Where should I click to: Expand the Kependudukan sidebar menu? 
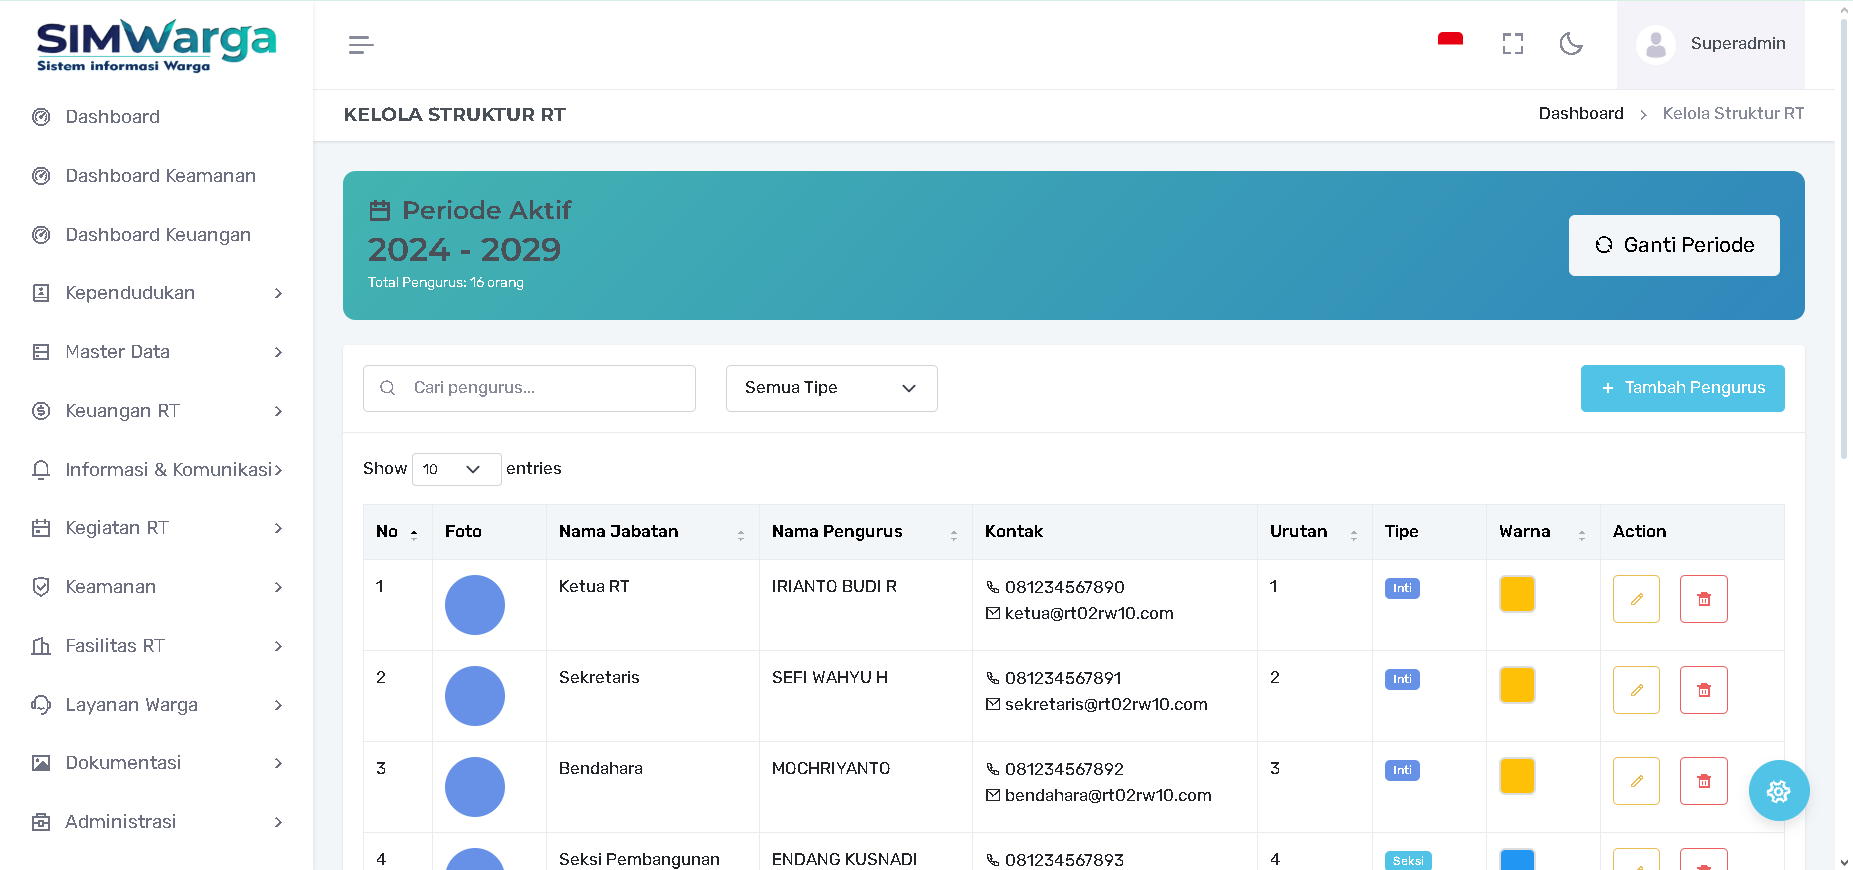tap(157, 293)
